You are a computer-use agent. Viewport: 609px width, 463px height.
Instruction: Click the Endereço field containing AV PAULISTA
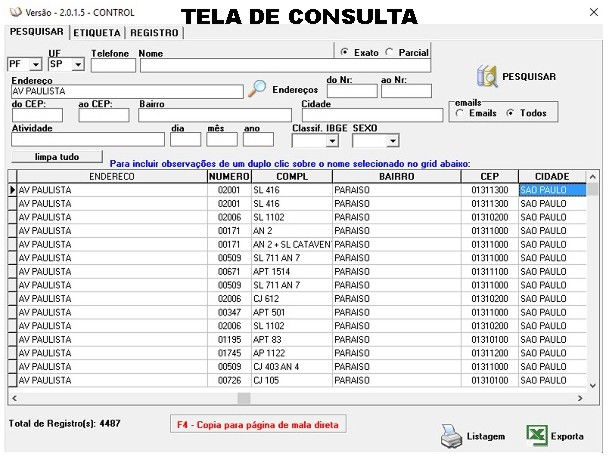[x=127, y=91]
